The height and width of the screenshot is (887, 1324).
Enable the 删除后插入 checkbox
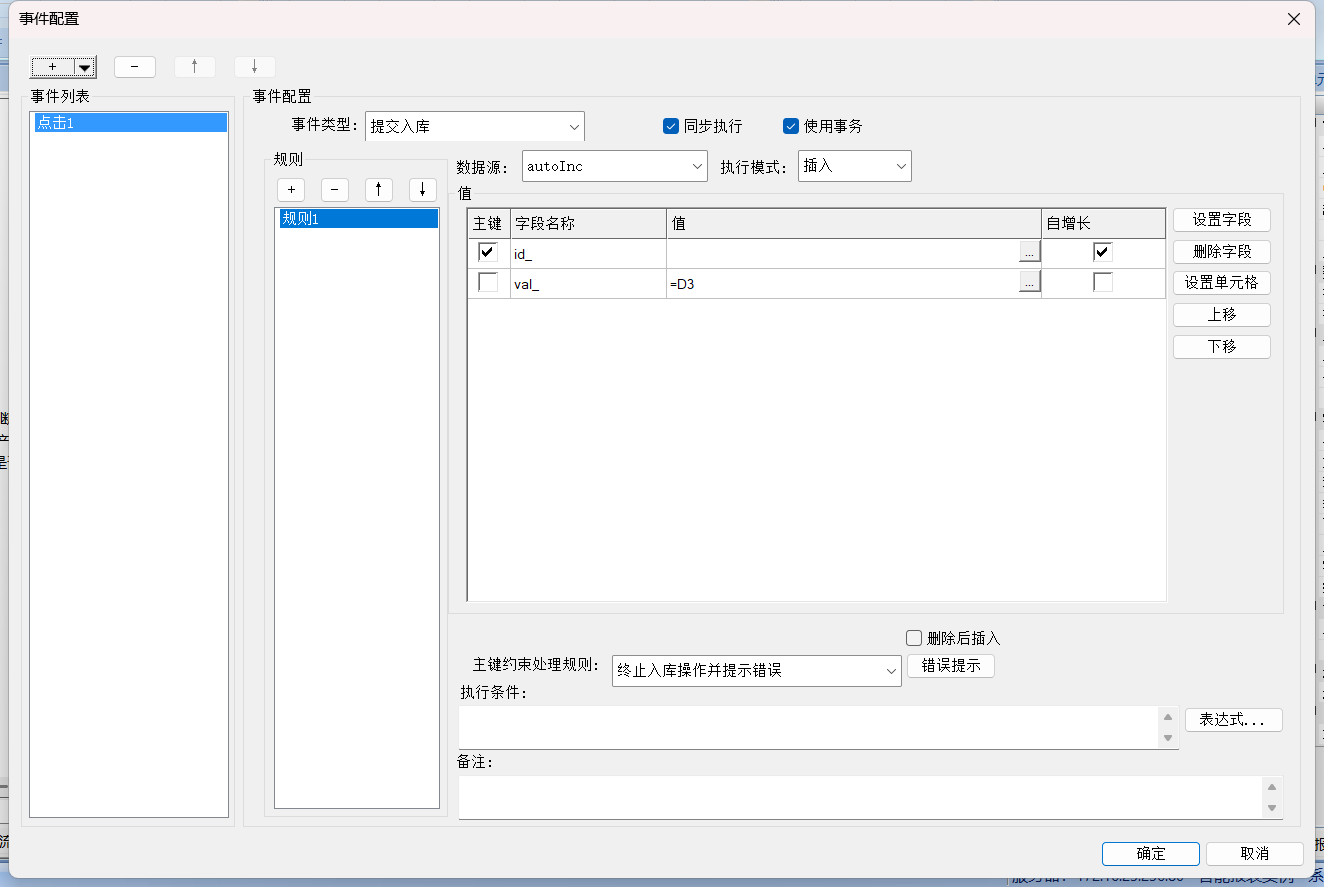pos(913,638)
